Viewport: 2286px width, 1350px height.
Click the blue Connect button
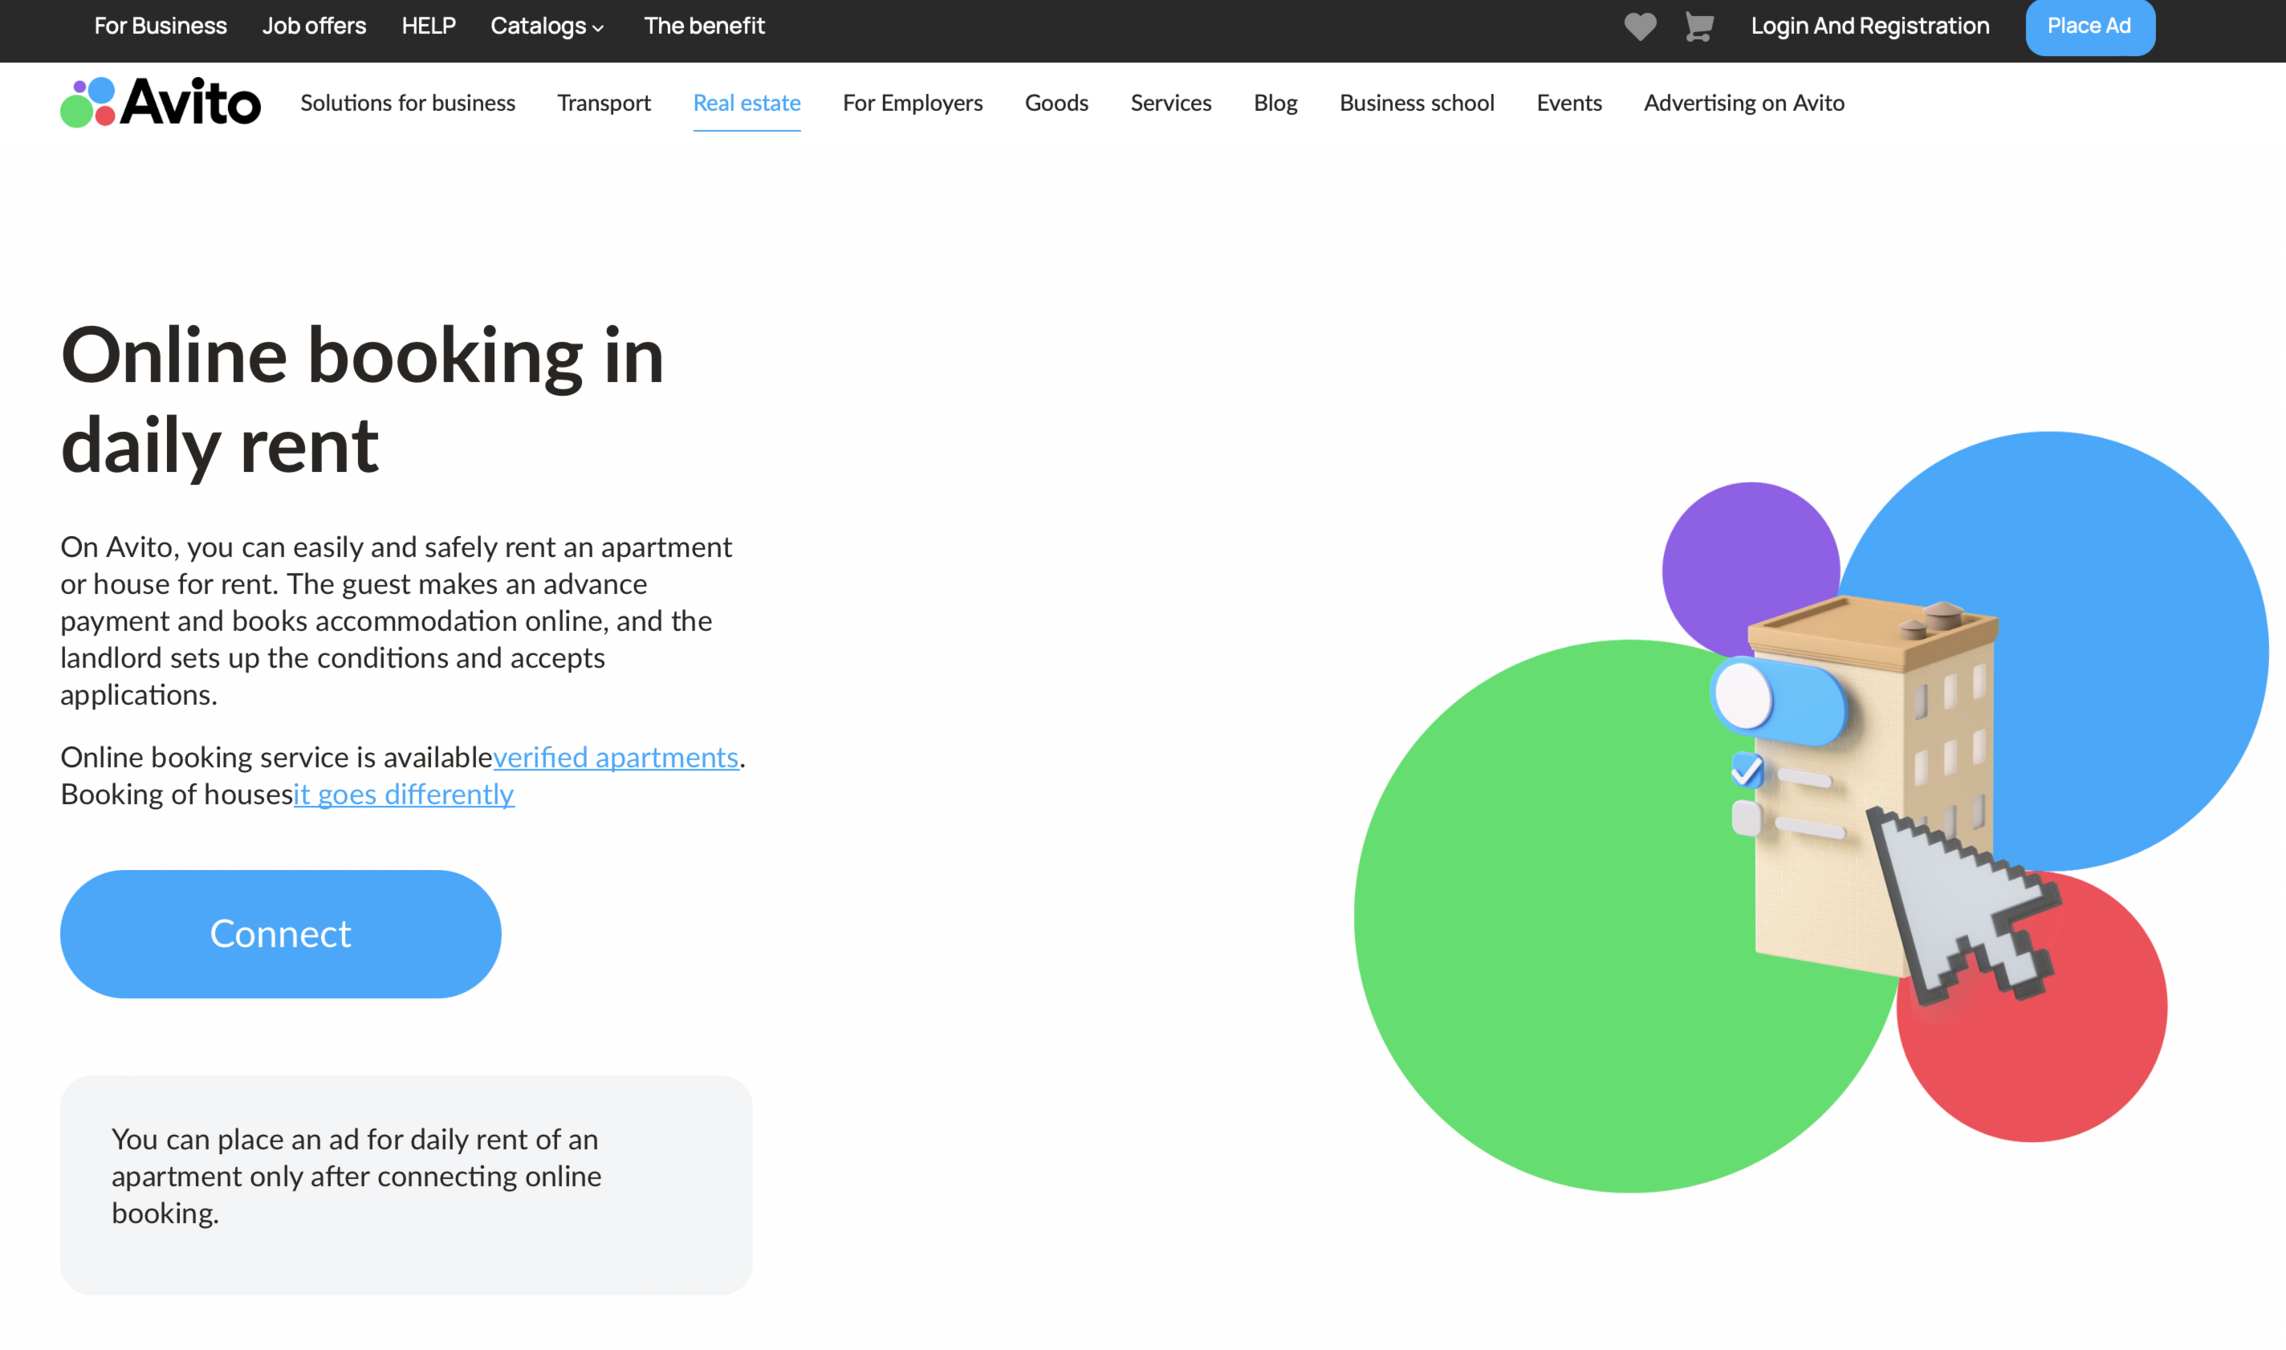pos(280,933)
